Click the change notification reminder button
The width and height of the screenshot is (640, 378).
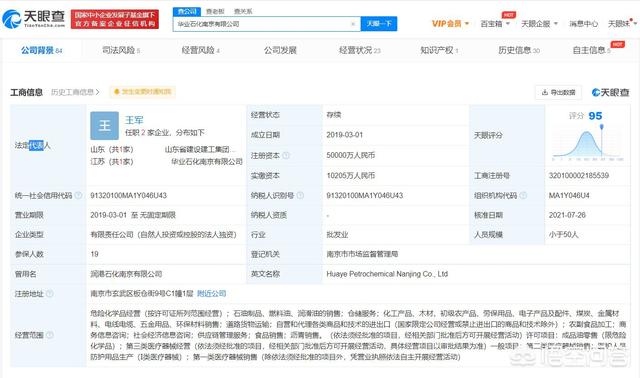(x=142, y=92)
